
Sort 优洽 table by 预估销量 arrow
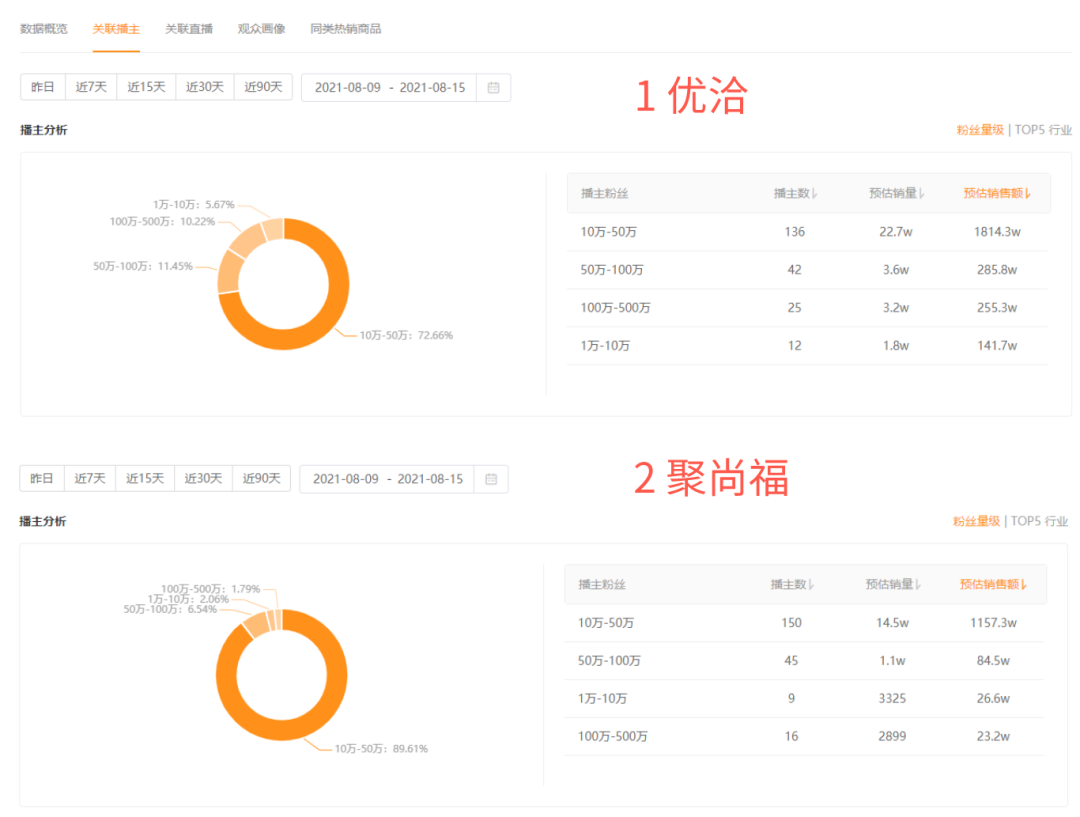coord(921,194)
